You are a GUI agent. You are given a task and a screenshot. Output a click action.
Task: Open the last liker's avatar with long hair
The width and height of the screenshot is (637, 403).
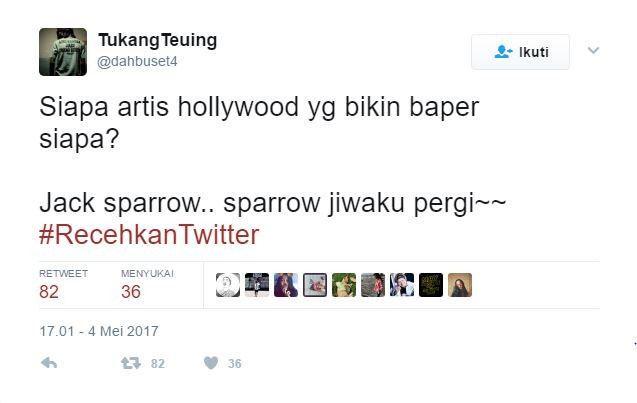click(x=460, y=285)
